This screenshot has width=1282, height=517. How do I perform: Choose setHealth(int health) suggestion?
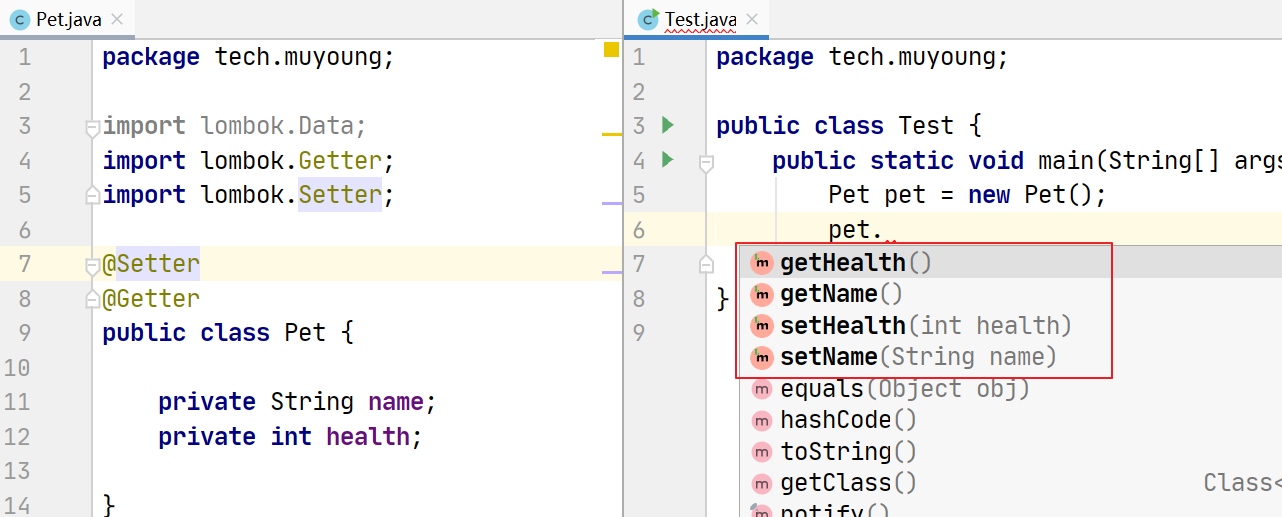pyautogui.click(x=924, y=326)
